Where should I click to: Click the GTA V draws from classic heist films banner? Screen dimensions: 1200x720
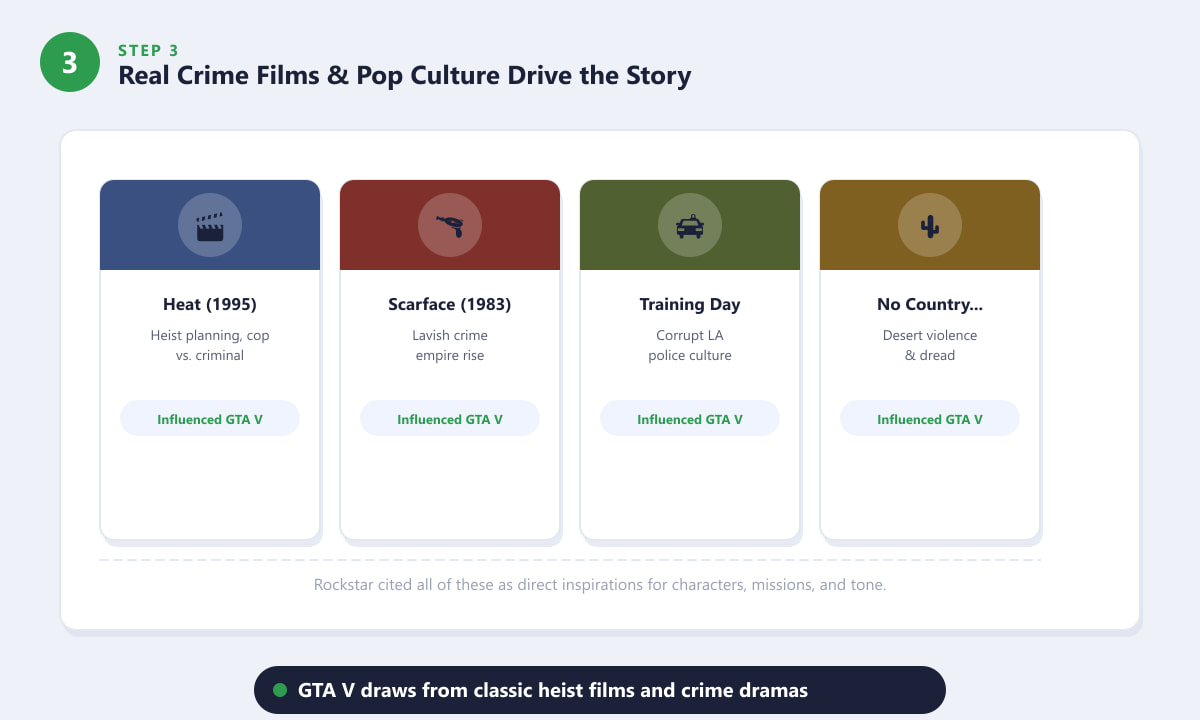point(600,690)
